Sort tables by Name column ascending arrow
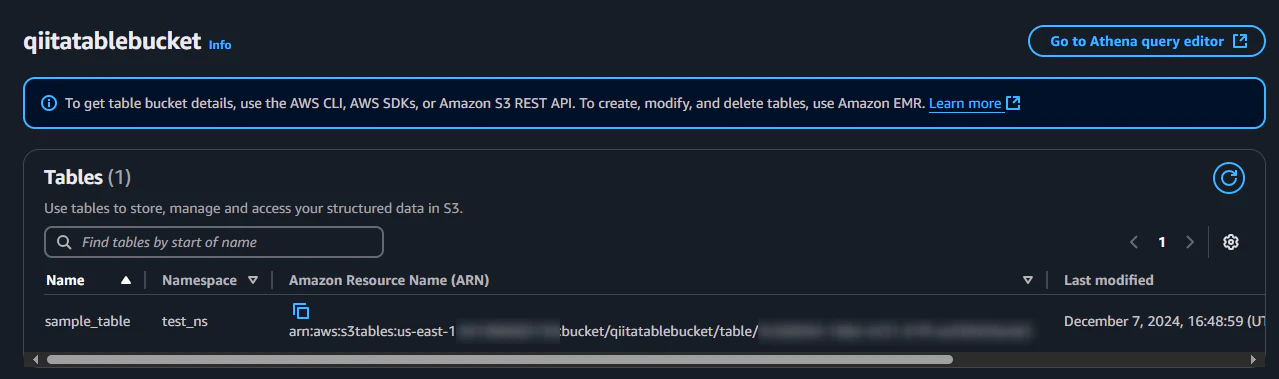The width and height of the screenshot is (1279, 379). pyautogui.click(x=126, y=281)
